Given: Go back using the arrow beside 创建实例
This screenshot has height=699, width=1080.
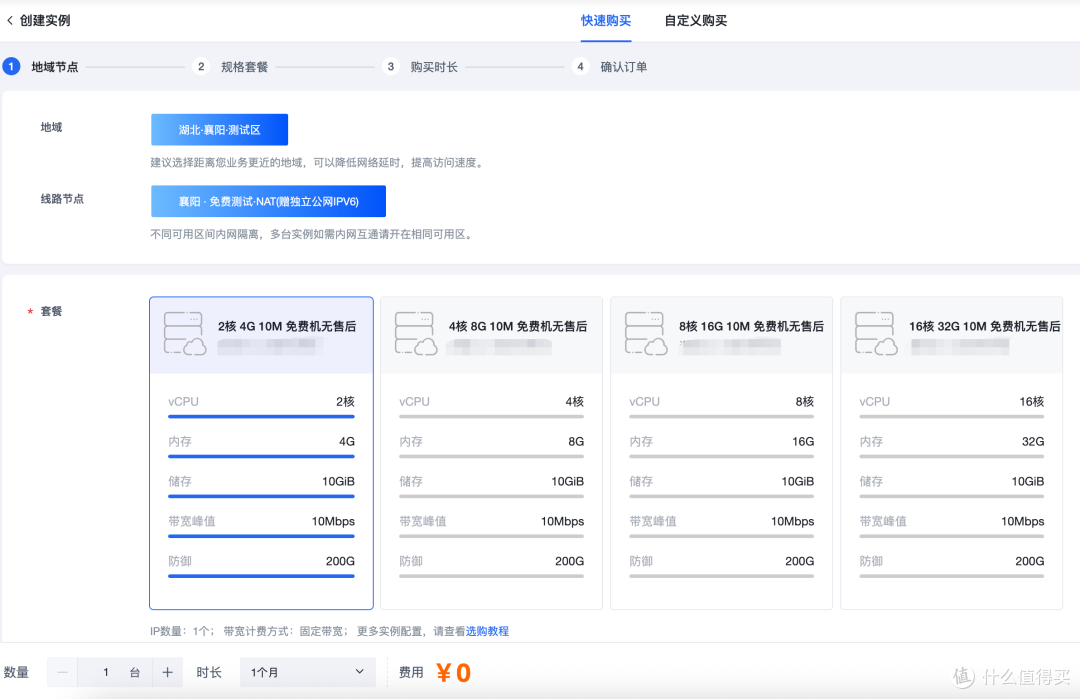Looking at the screenshot, I should click(x=10, y=21).
